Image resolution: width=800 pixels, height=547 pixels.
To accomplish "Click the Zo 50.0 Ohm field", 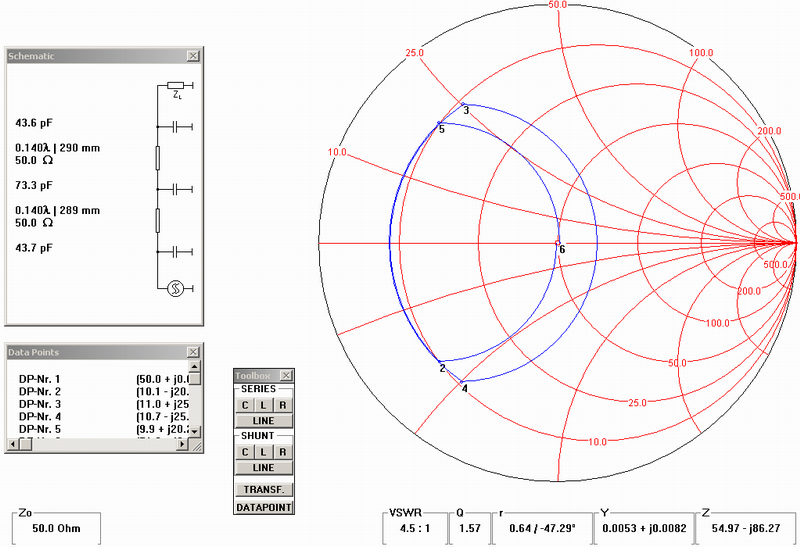I will [x=57, y=529].
